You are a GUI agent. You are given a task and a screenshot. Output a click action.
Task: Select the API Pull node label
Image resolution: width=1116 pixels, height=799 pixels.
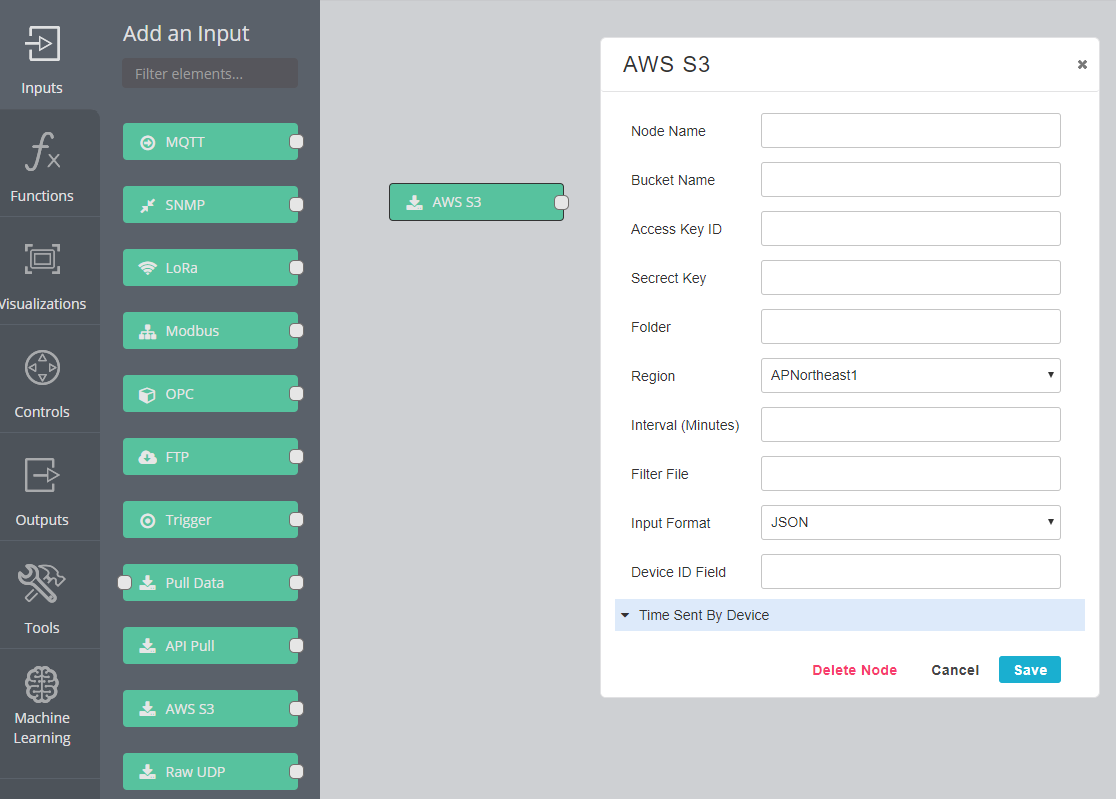tap(190, 646)
